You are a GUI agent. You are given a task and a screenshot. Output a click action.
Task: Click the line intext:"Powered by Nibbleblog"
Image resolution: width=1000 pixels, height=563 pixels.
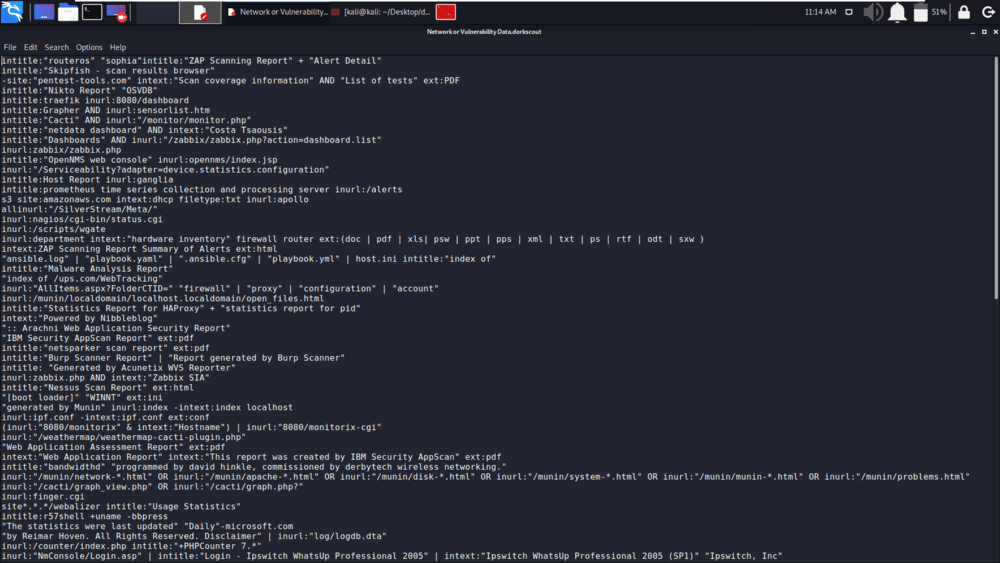(79, 318)
